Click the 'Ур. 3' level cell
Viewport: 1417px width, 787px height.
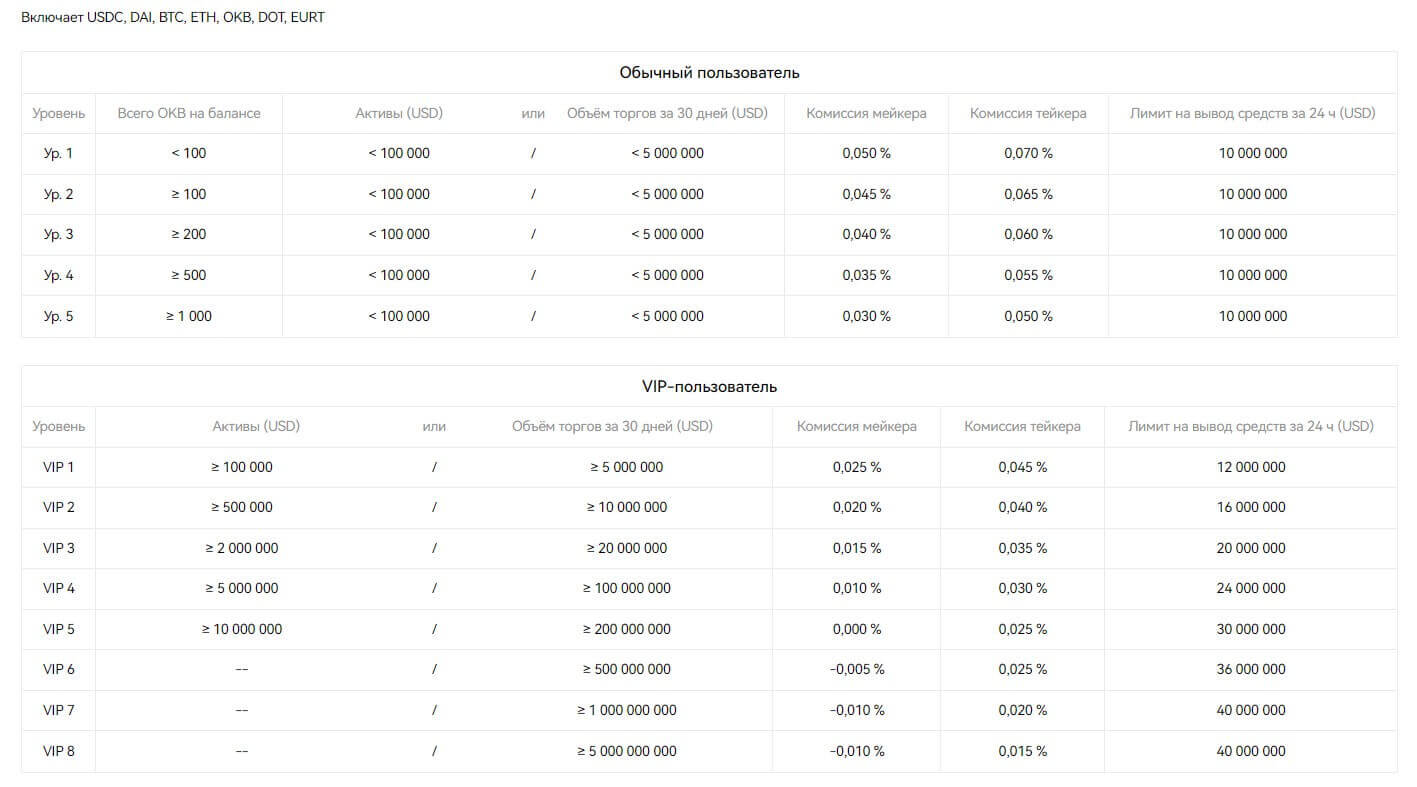pyautogui.click(x=58, y=234)
